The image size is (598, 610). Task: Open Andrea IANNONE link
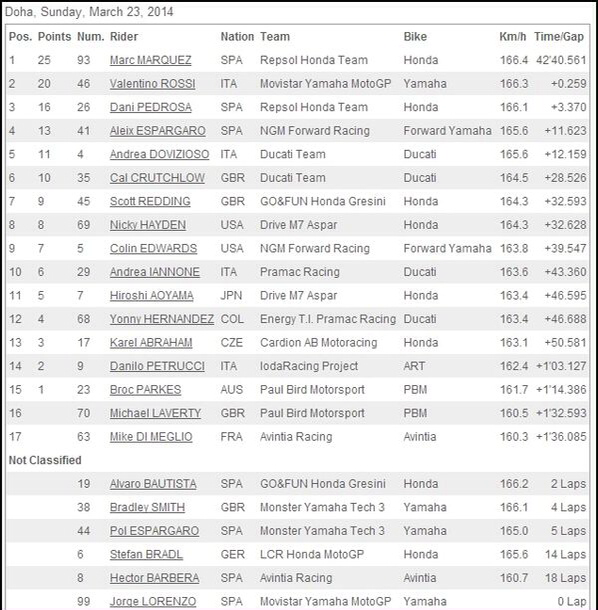click(155, 272)
